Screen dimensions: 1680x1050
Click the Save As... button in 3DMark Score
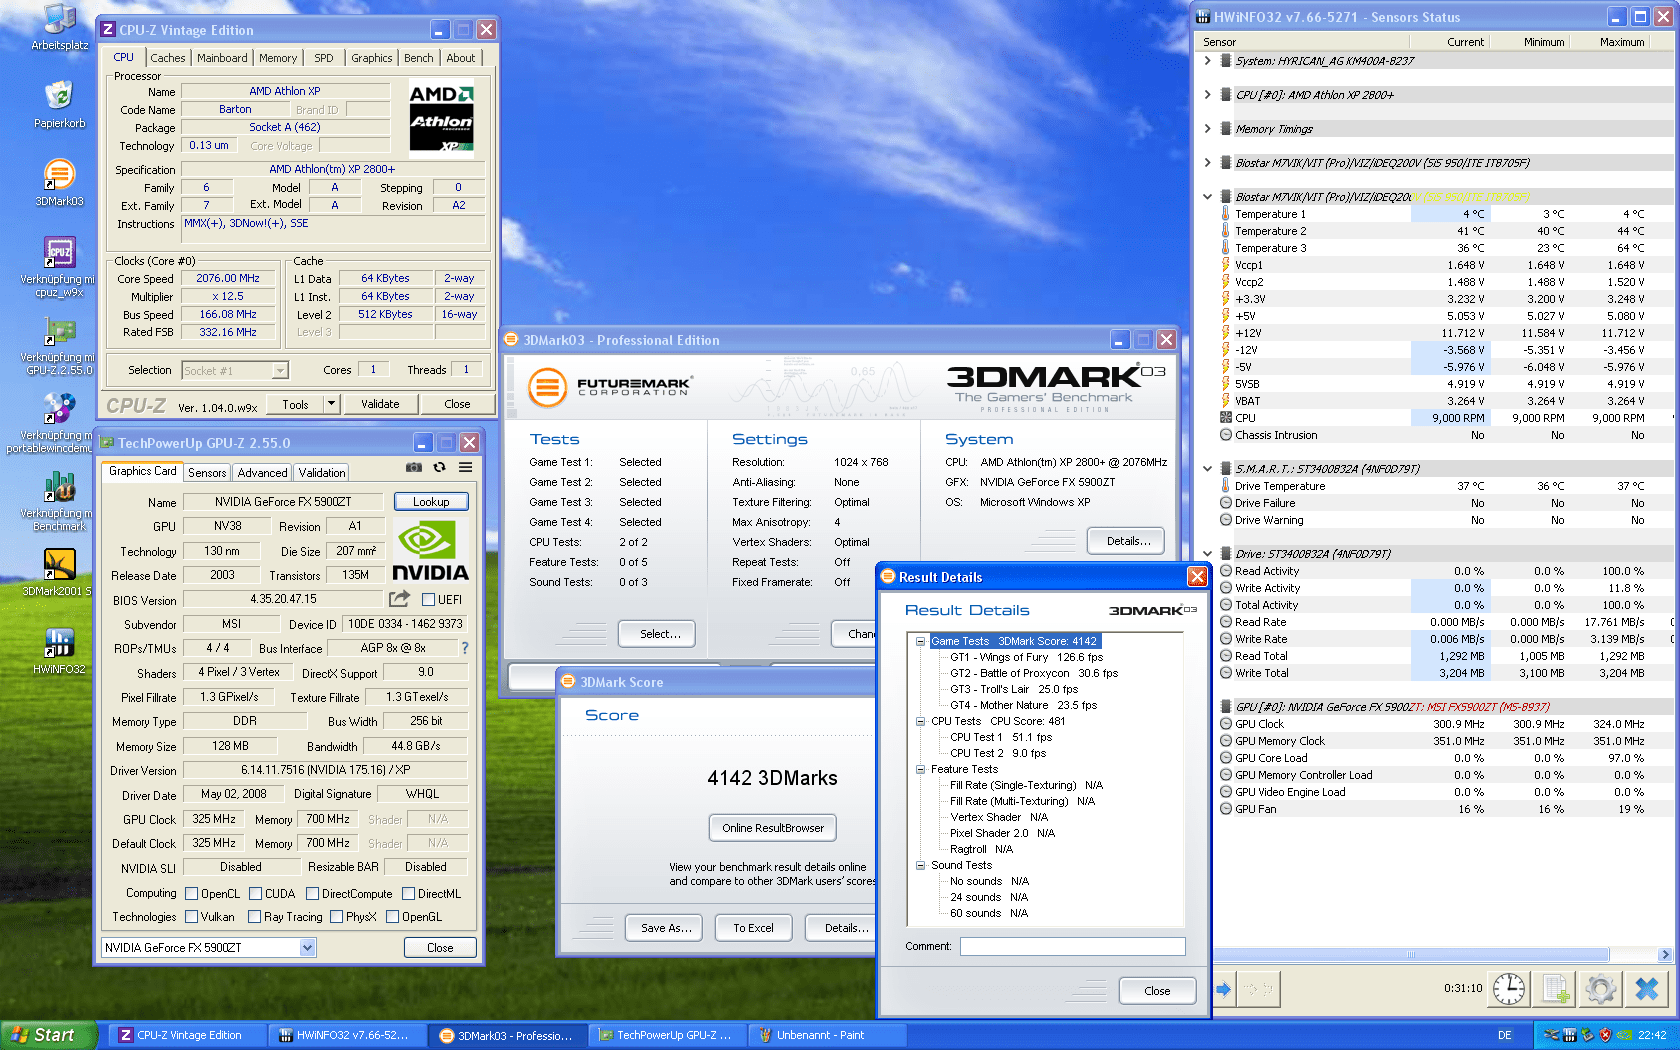665,928
